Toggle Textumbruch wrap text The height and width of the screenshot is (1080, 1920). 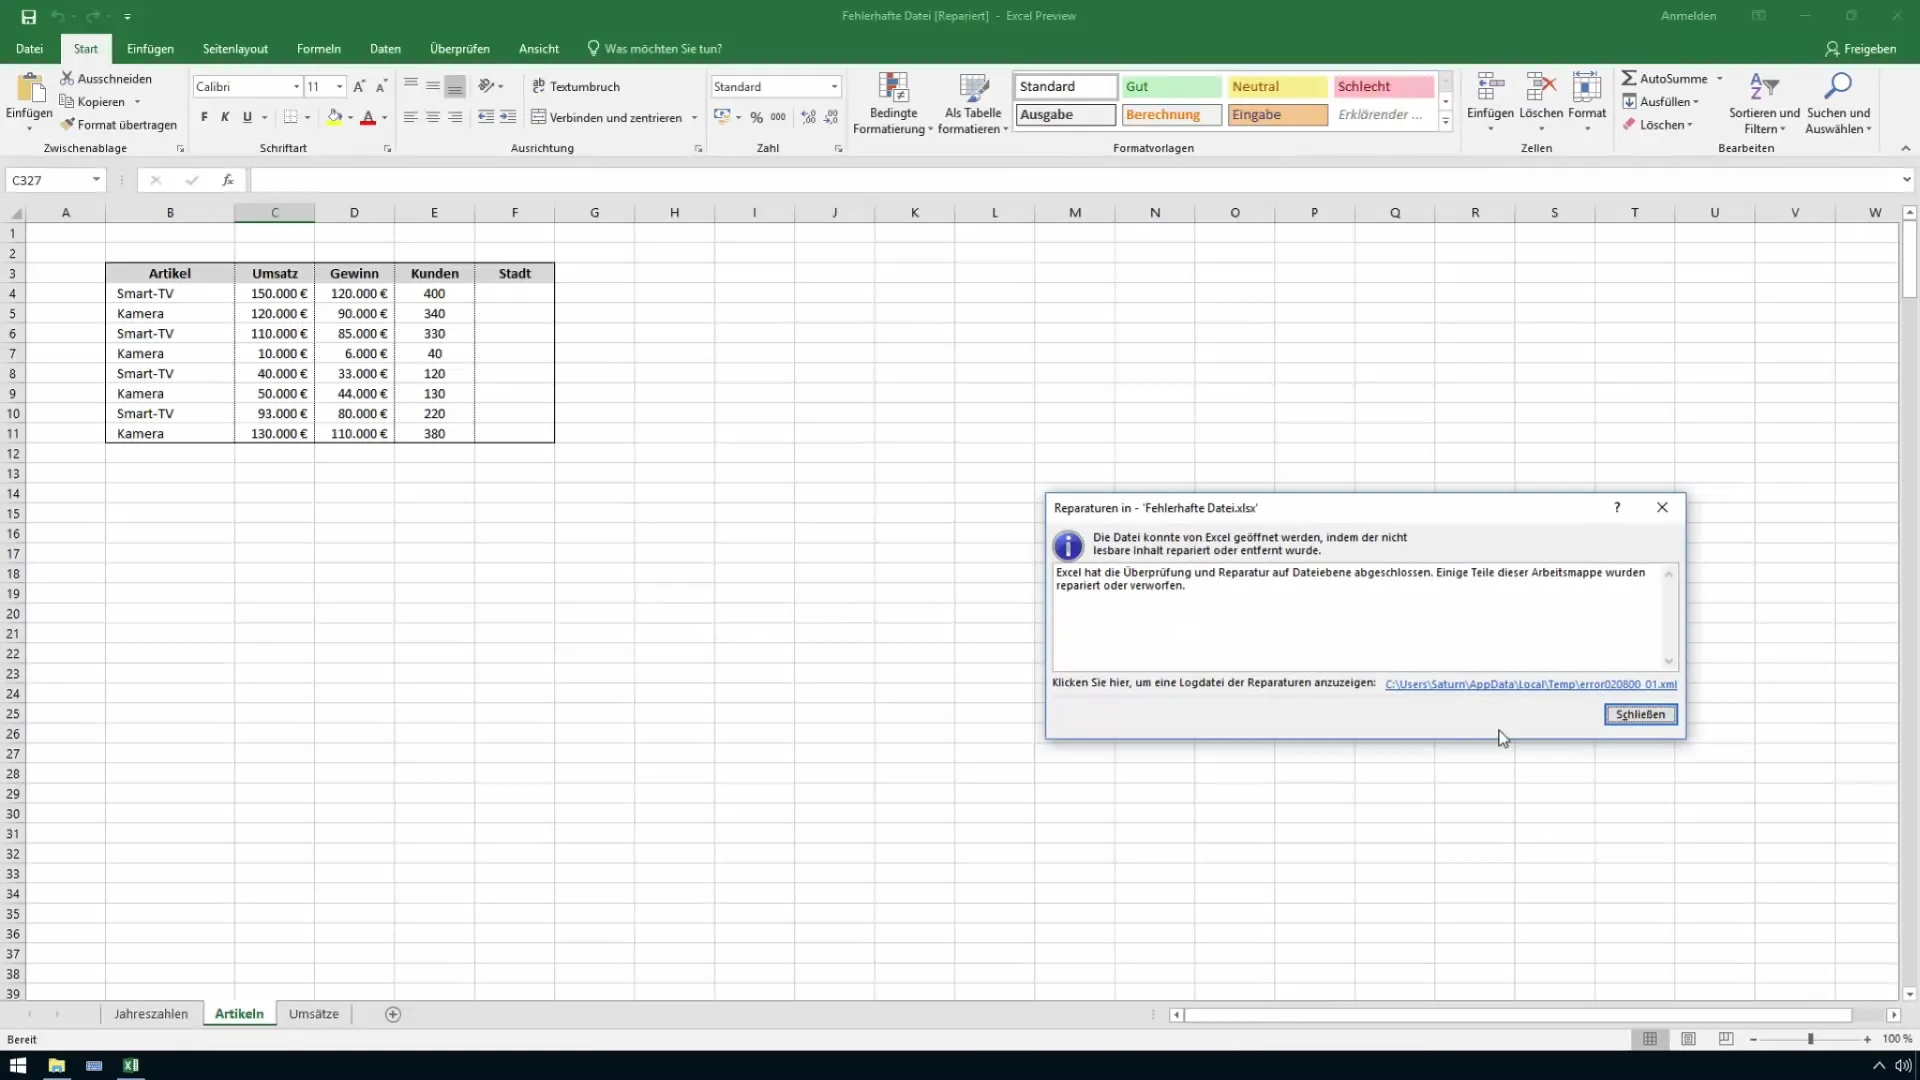(x=576, y=86)
